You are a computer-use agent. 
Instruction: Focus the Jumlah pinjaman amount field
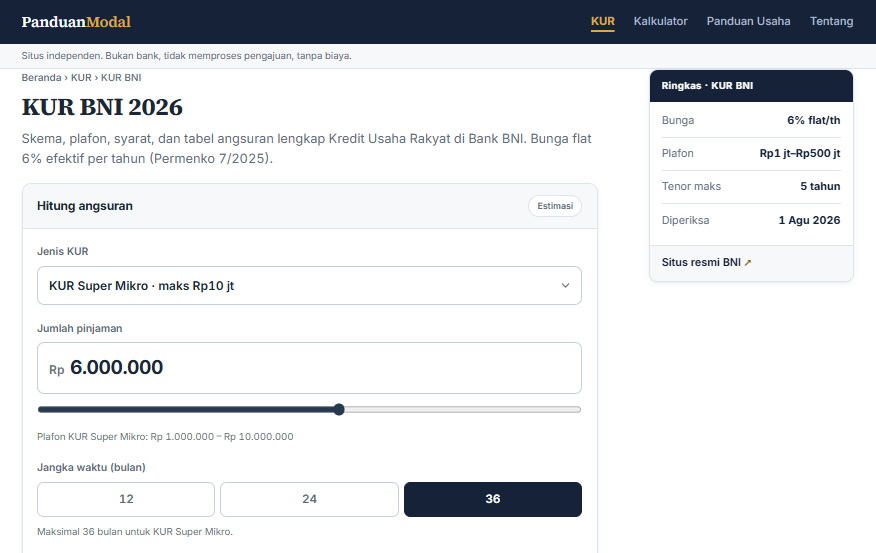click(309, 368)
